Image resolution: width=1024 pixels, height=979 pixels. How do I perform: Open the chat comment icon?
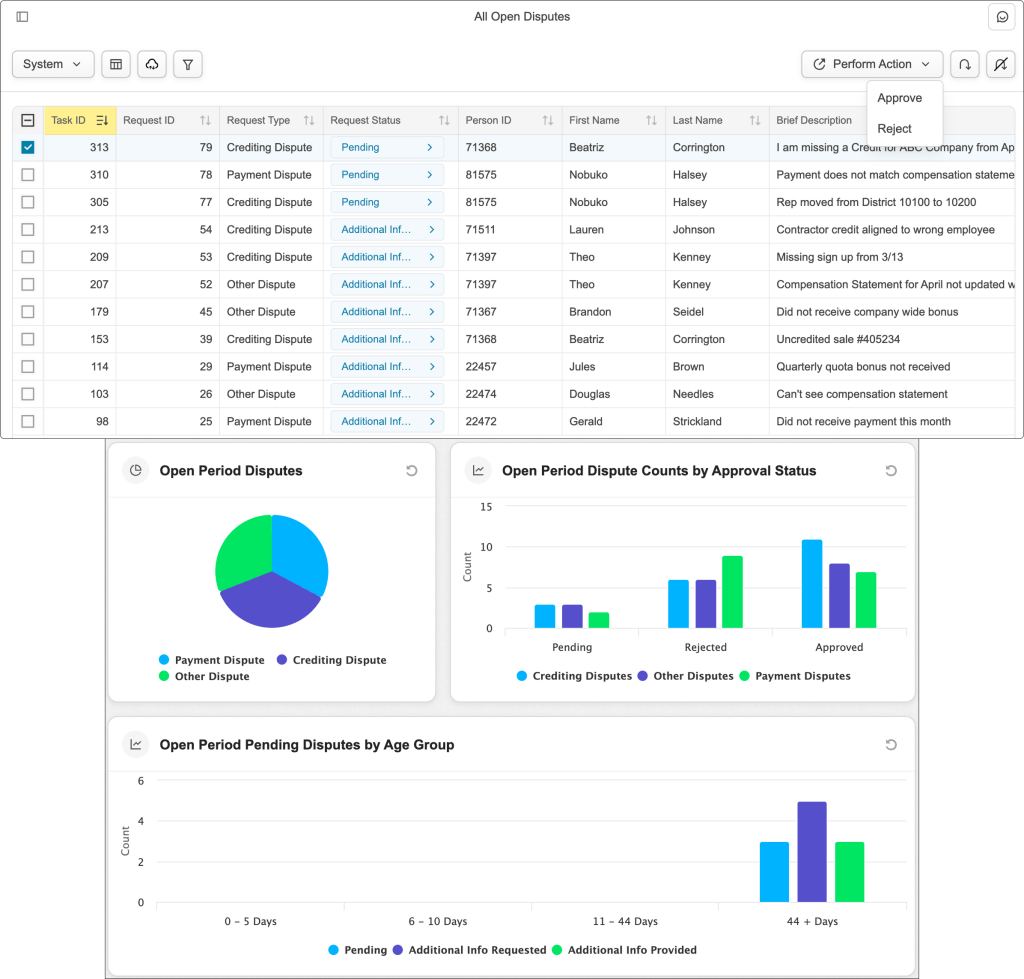coord(1001,17)
